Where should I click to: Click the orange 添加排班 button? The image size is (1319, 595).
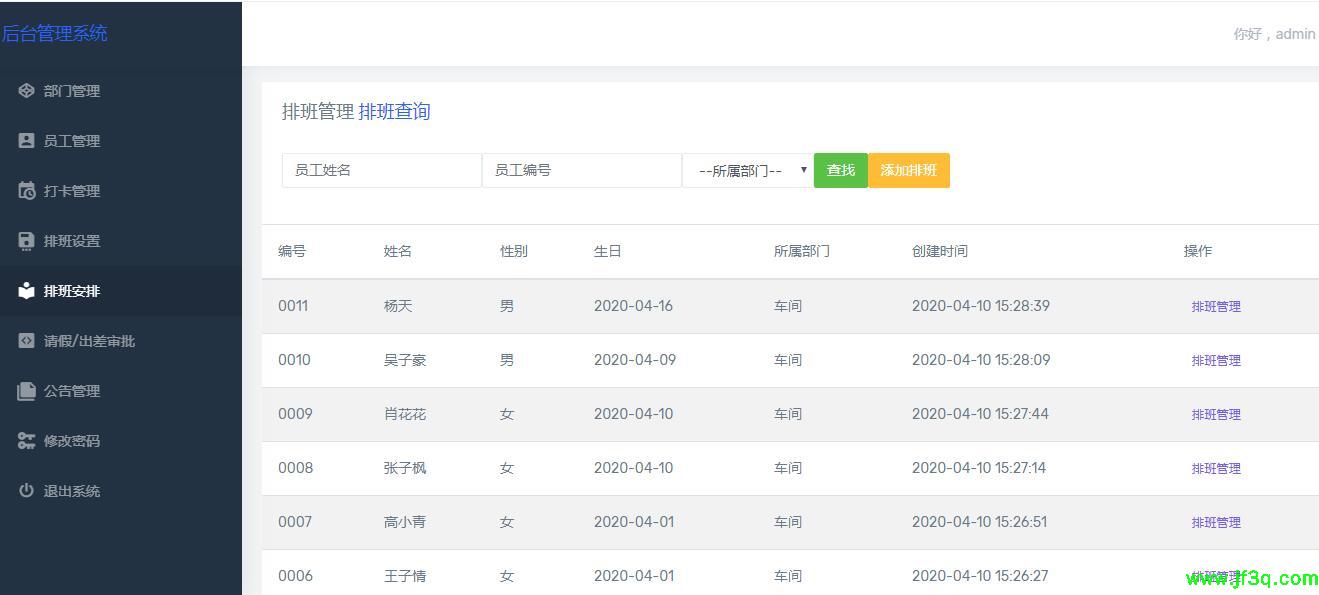[907, 170]
